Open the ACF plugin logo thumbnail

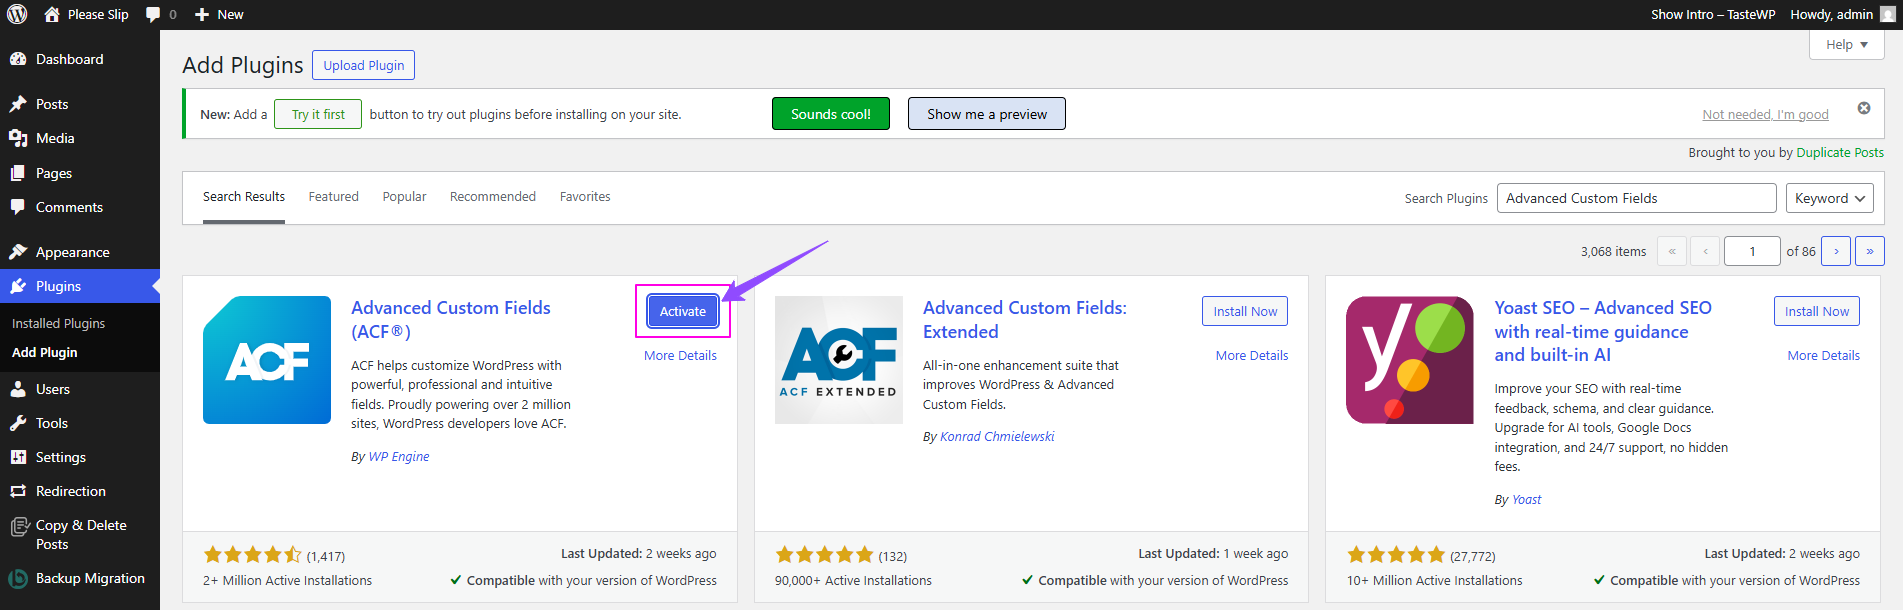tap(267, 360)
